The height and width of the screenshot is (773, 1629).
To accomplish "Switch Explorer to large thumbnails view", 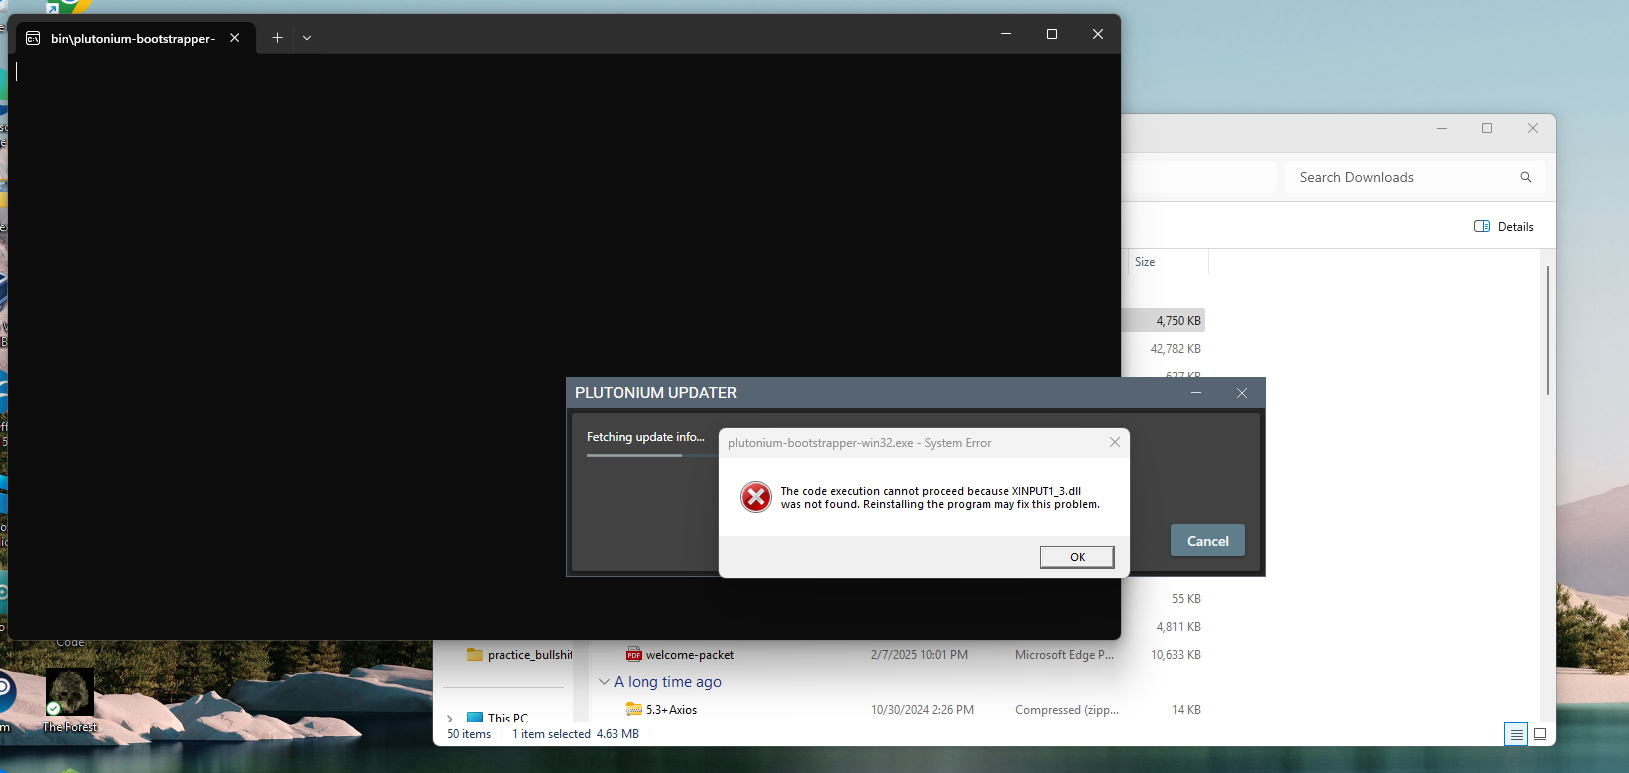I will [x=1540, y=734].
